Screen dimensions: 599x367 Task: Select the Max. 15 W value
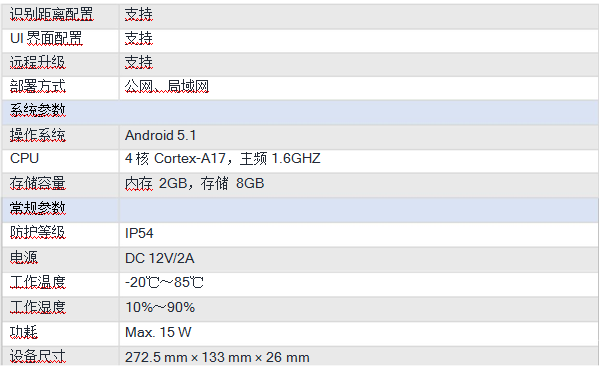[x=158, y=332]
